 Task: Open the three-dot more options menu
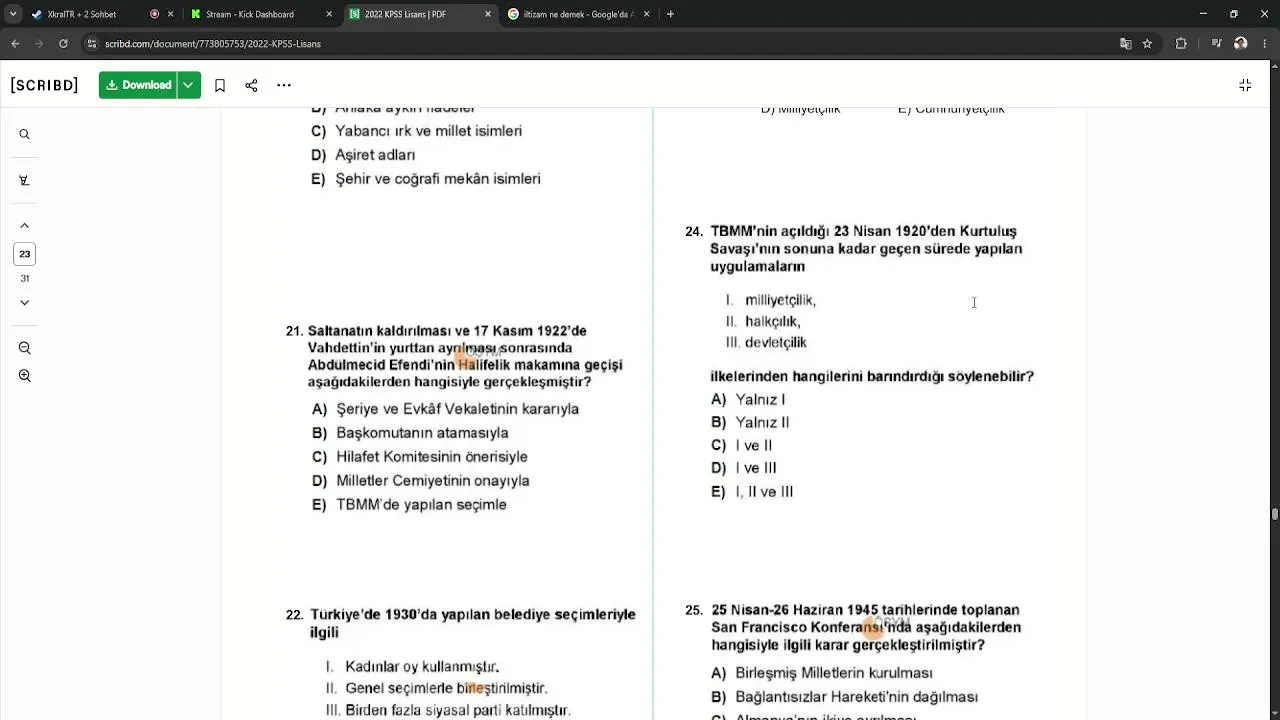pos(284,85)
